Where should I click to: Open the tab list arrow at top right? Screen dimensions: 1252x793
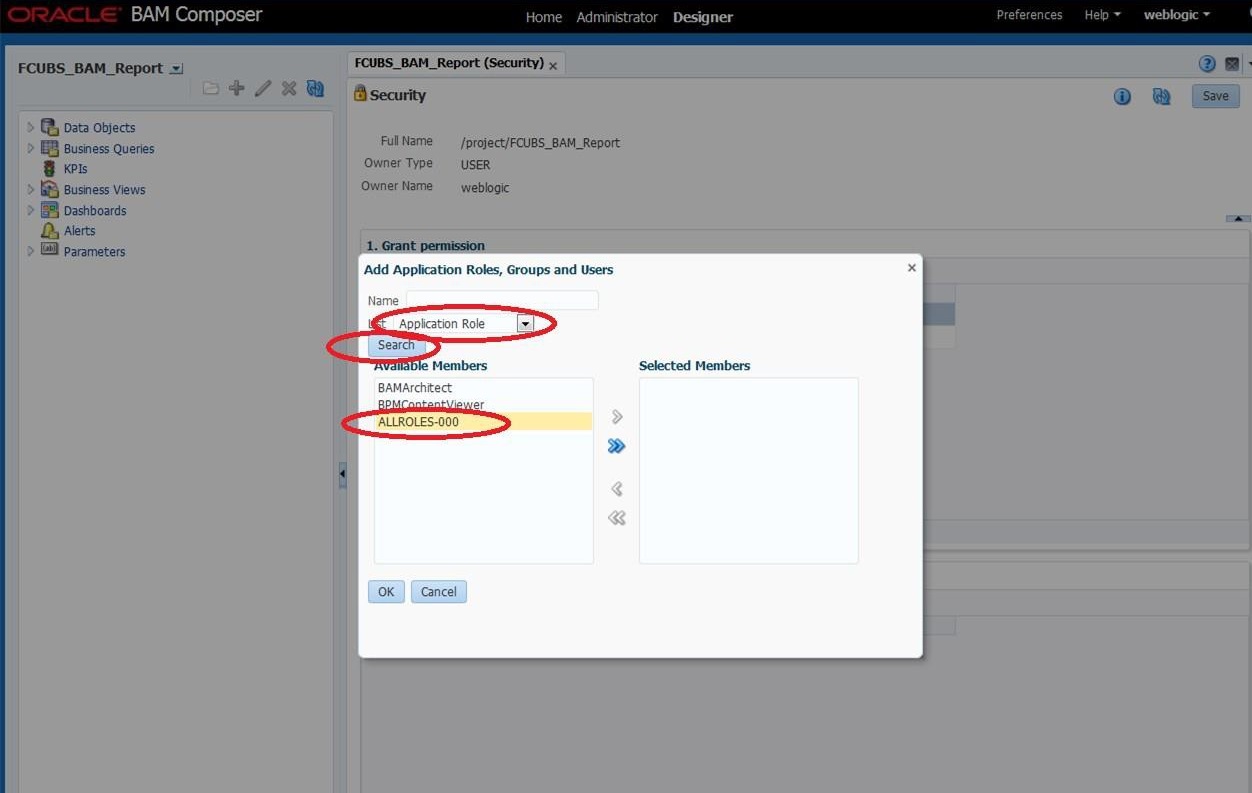point(1248,64)
